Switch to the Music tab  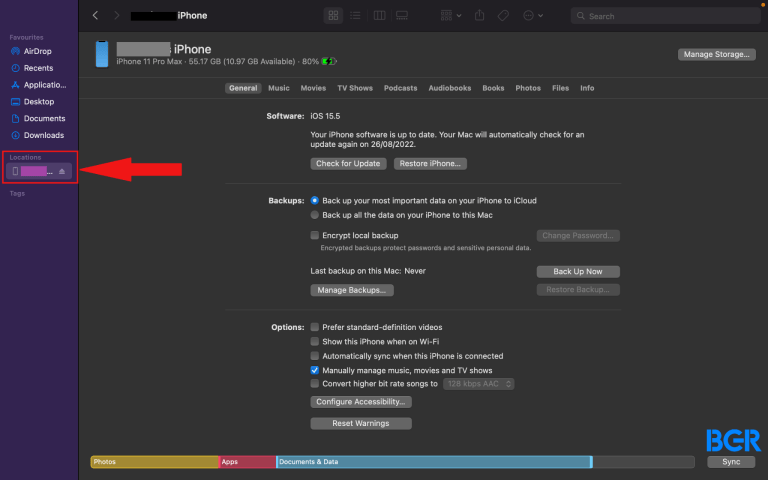click(279, 88)
